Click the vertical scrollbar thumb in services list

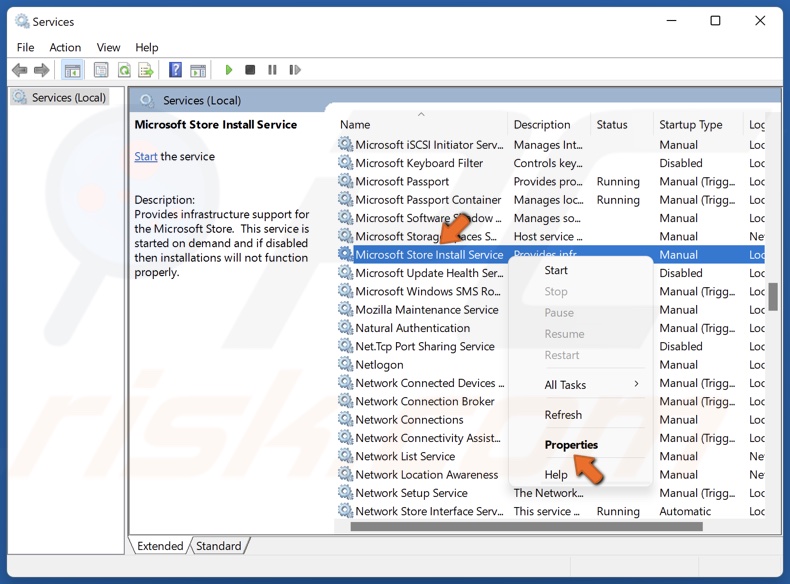point(773,297)
